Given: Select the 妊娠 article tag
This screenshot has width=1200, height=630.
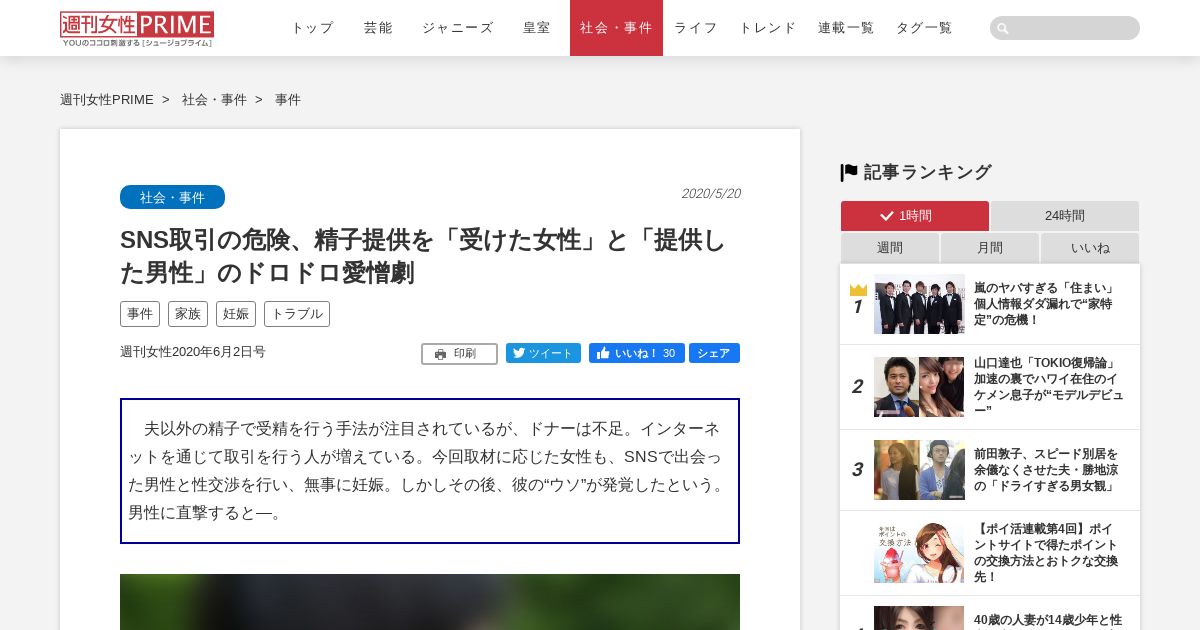Looking at the screenshot, I should (236, 314).
